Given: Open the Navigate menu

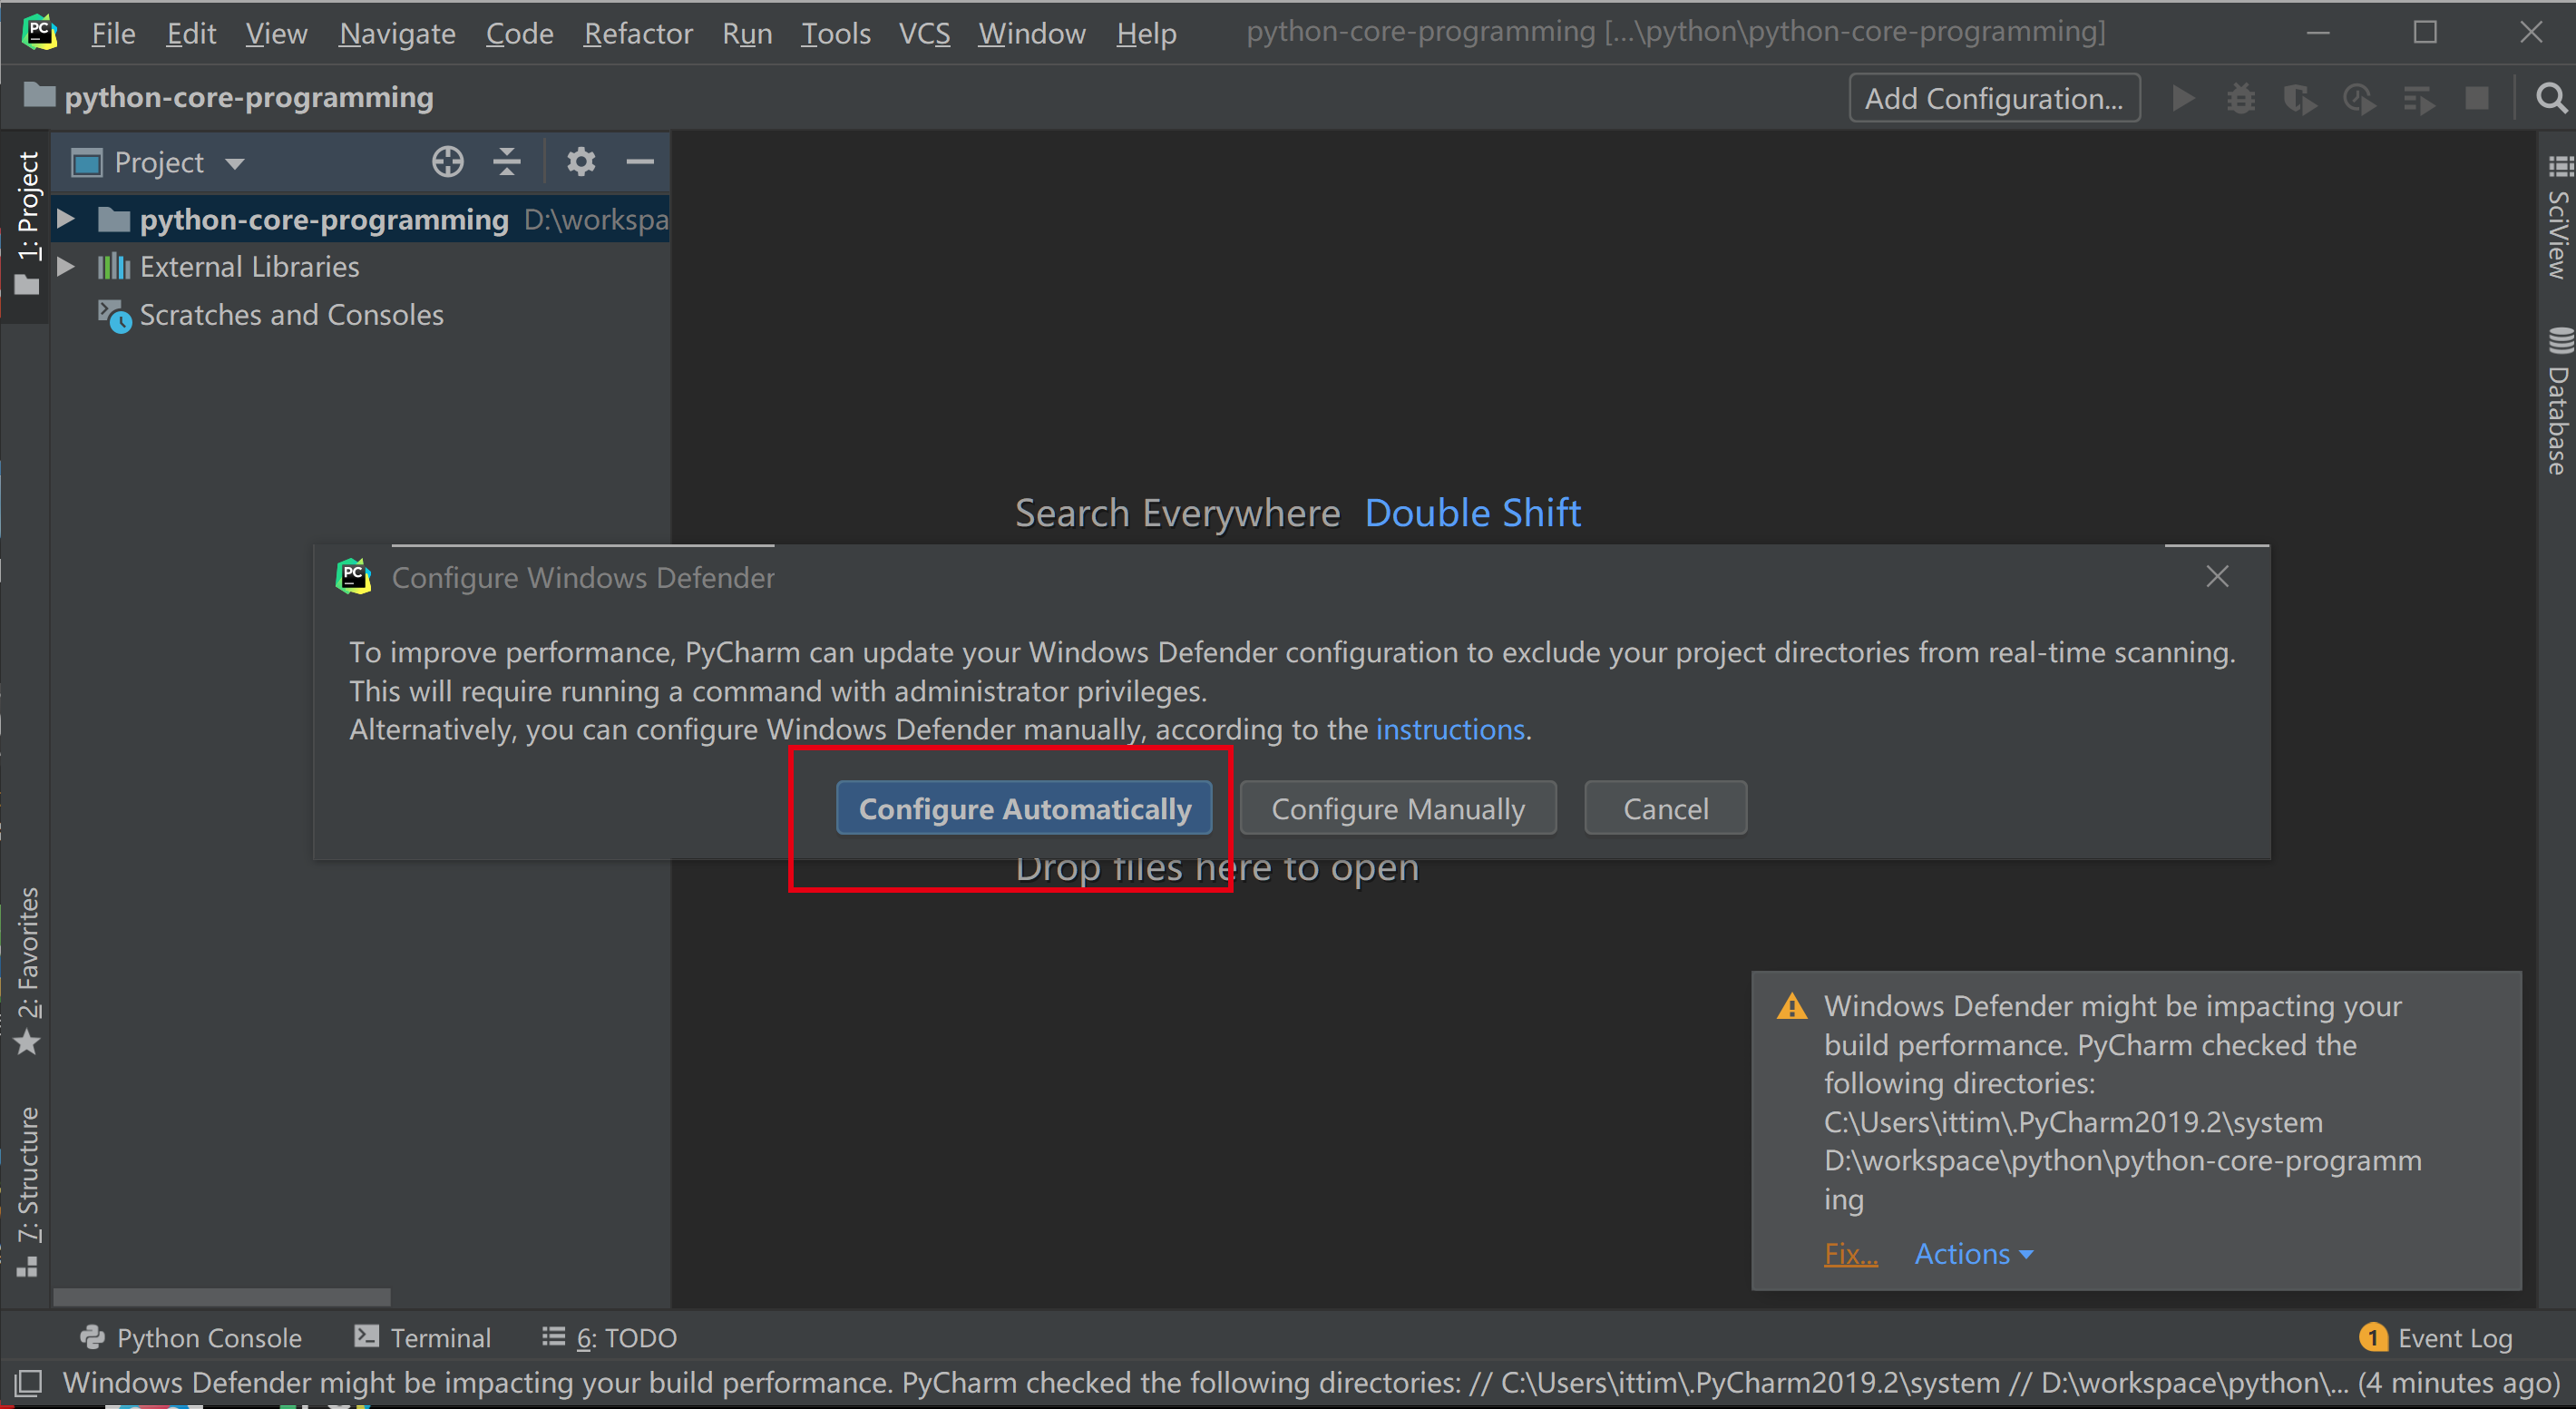Looking at the screenshot, I should 397,33.
